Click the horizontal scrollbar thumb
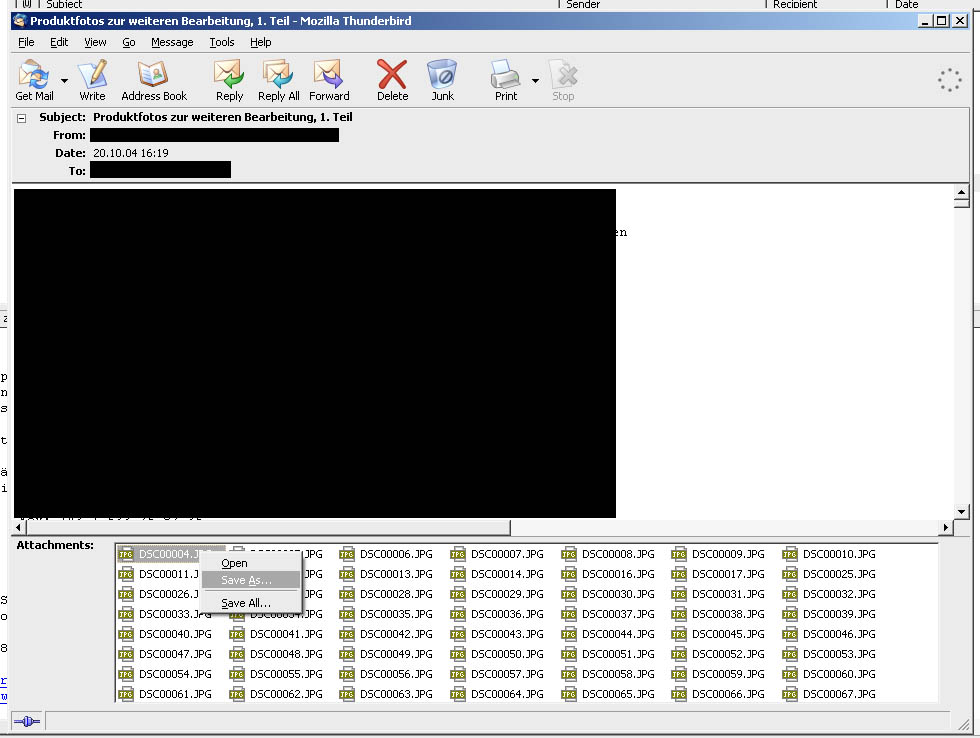This screenshot has width=980, height=738. click(268, 527)
